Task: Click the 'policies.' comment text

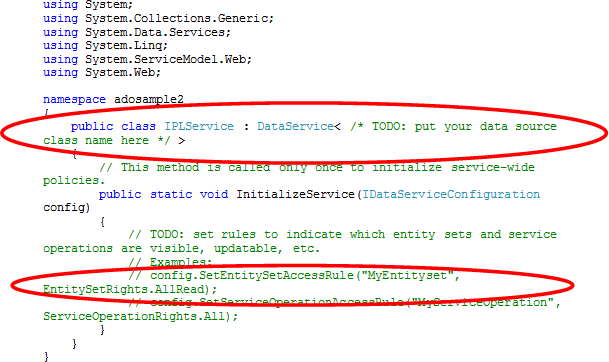Action: coord(74,181)
